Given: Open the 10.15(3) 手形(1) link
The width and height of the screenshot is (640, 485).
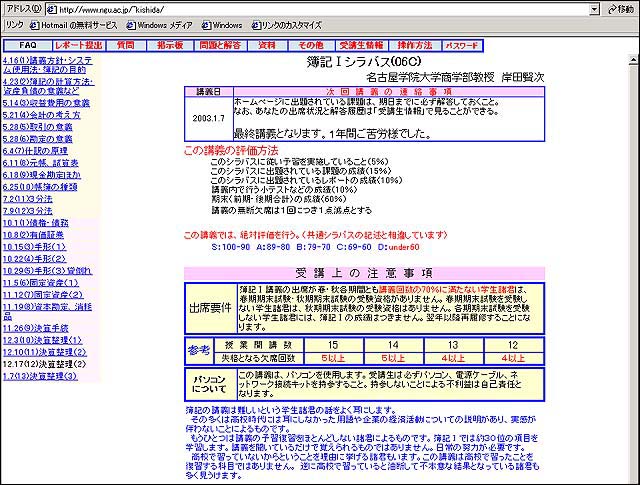Looking at the screenshot, I should pos(34,247).
